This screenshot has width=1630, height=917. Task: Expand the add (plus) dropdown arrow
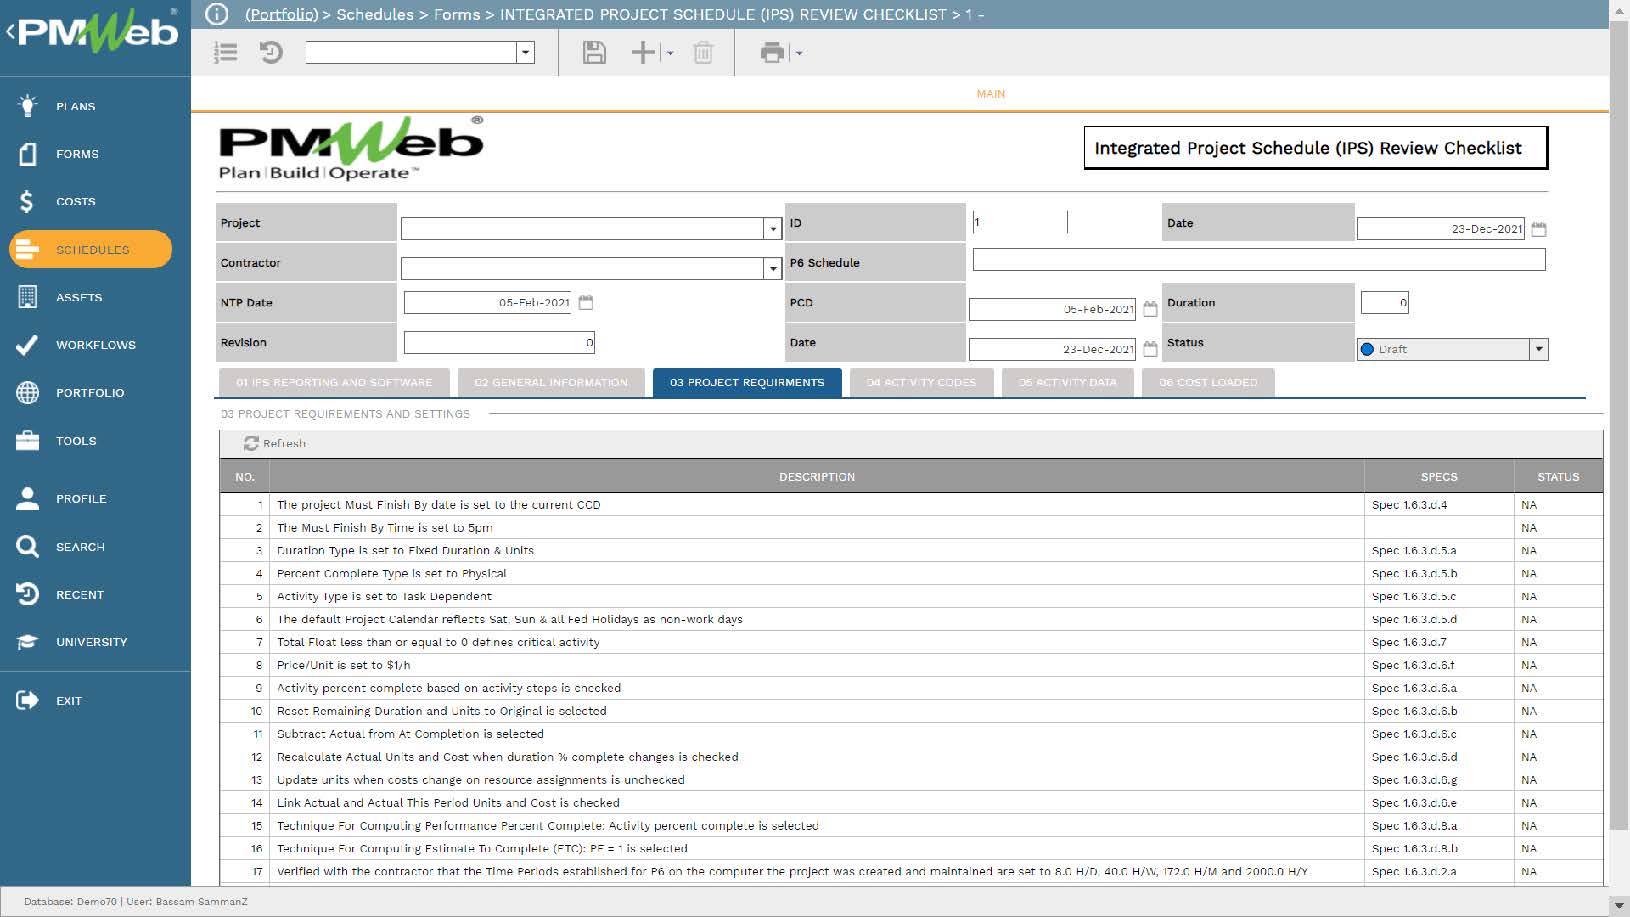tap(670, 53)
